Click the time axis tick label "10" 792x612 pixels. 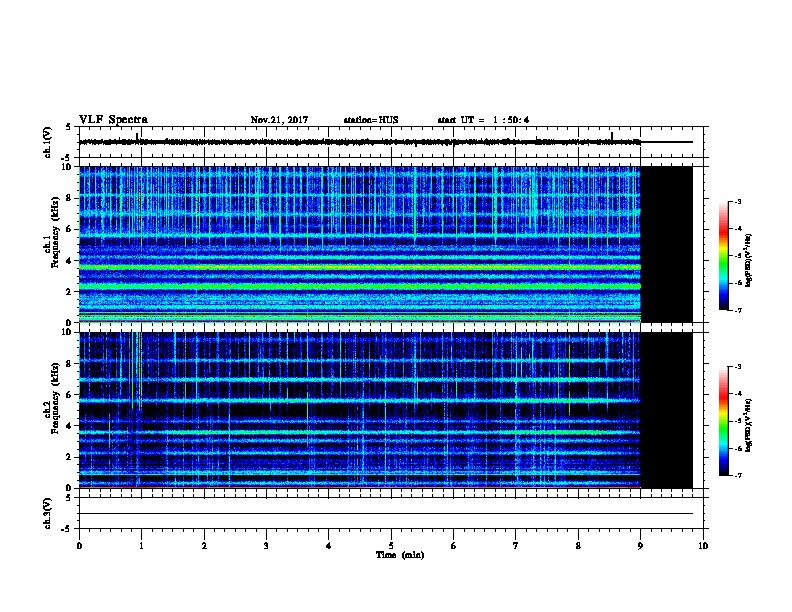[703, 545]
